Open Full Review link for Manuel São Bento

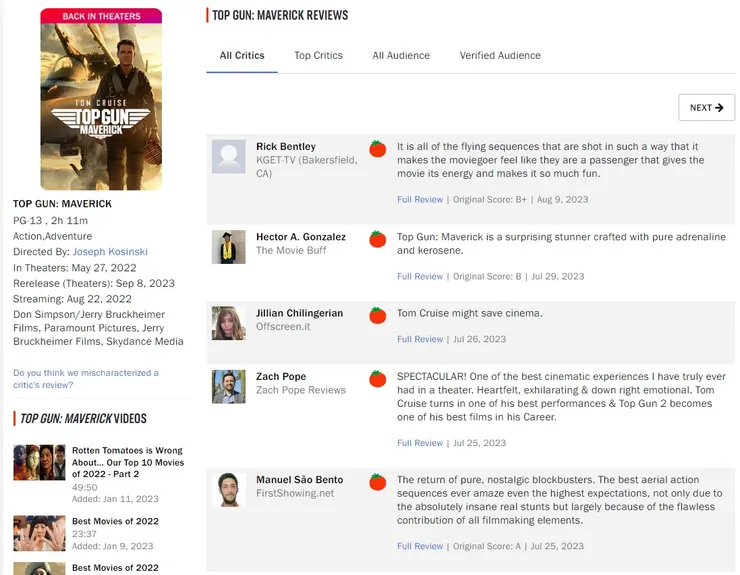[x=420, y=546]
